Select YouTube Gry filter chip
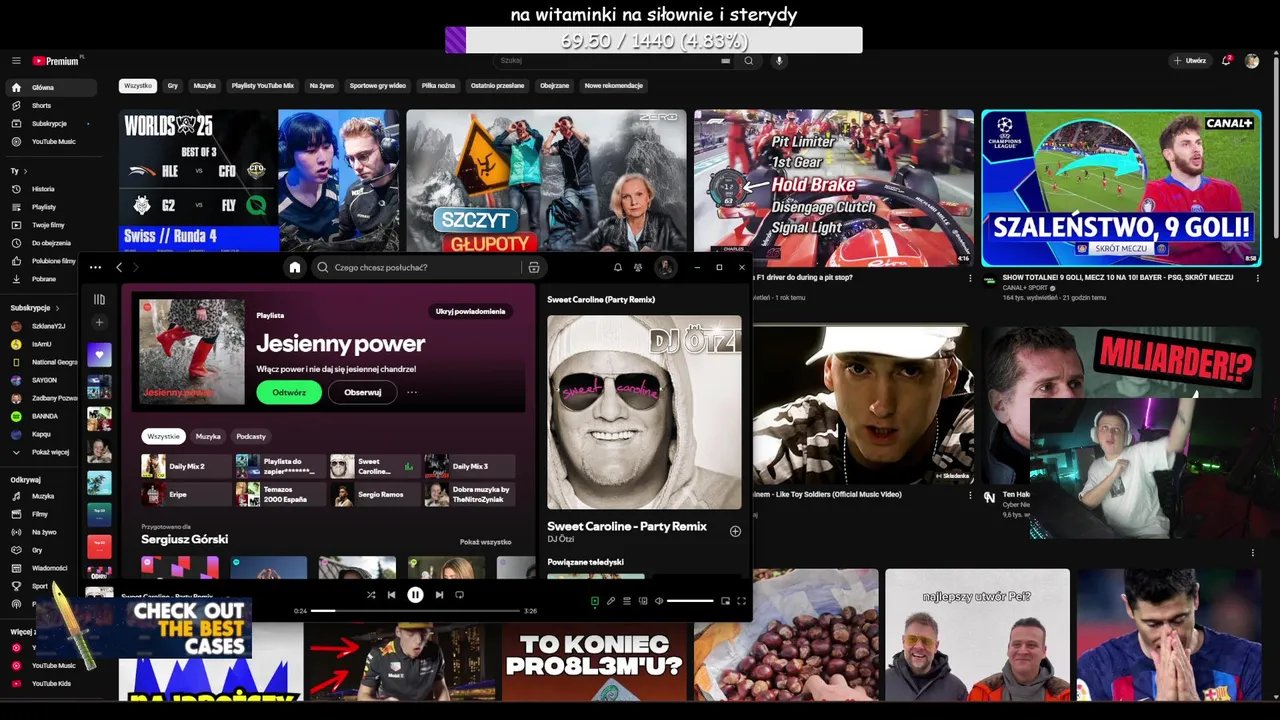The height and width of the screenshot is (720, 1280). pos(172,86)
